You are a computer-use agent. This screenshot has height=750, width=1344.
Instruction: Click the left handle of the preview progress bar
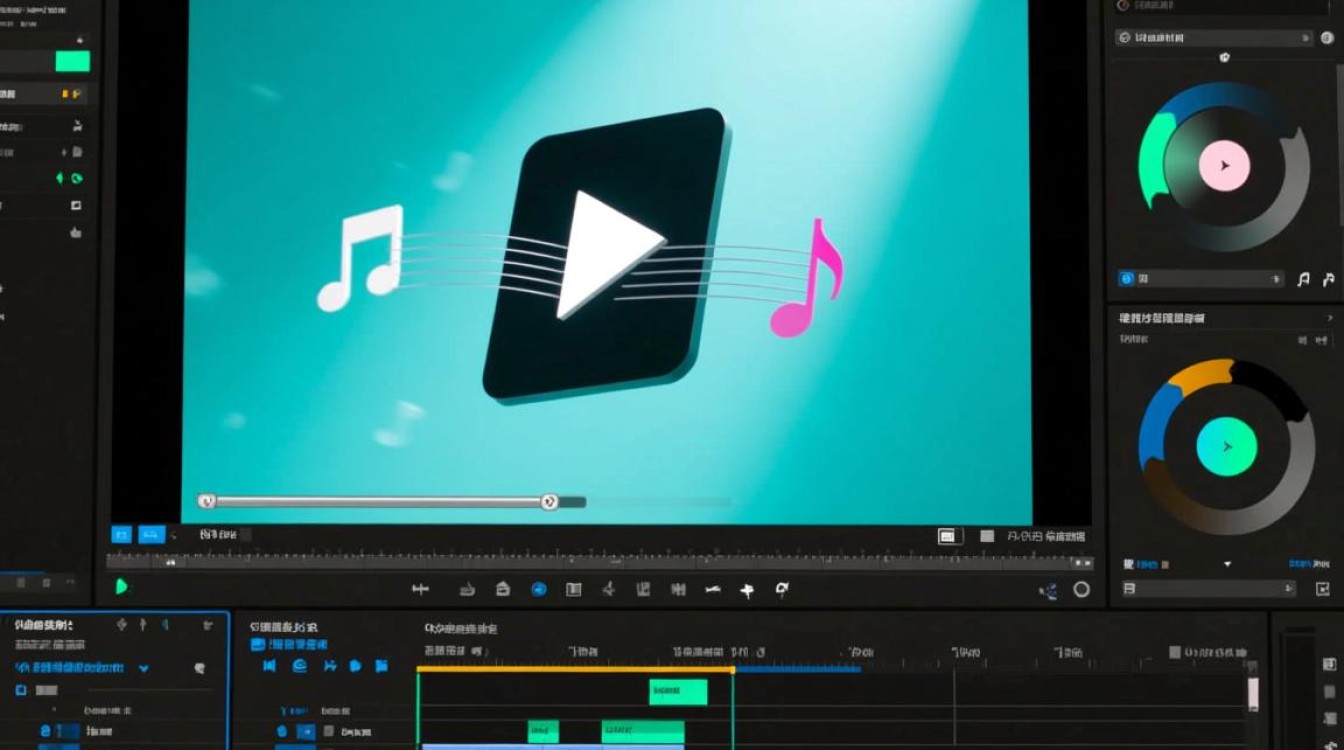207,501
